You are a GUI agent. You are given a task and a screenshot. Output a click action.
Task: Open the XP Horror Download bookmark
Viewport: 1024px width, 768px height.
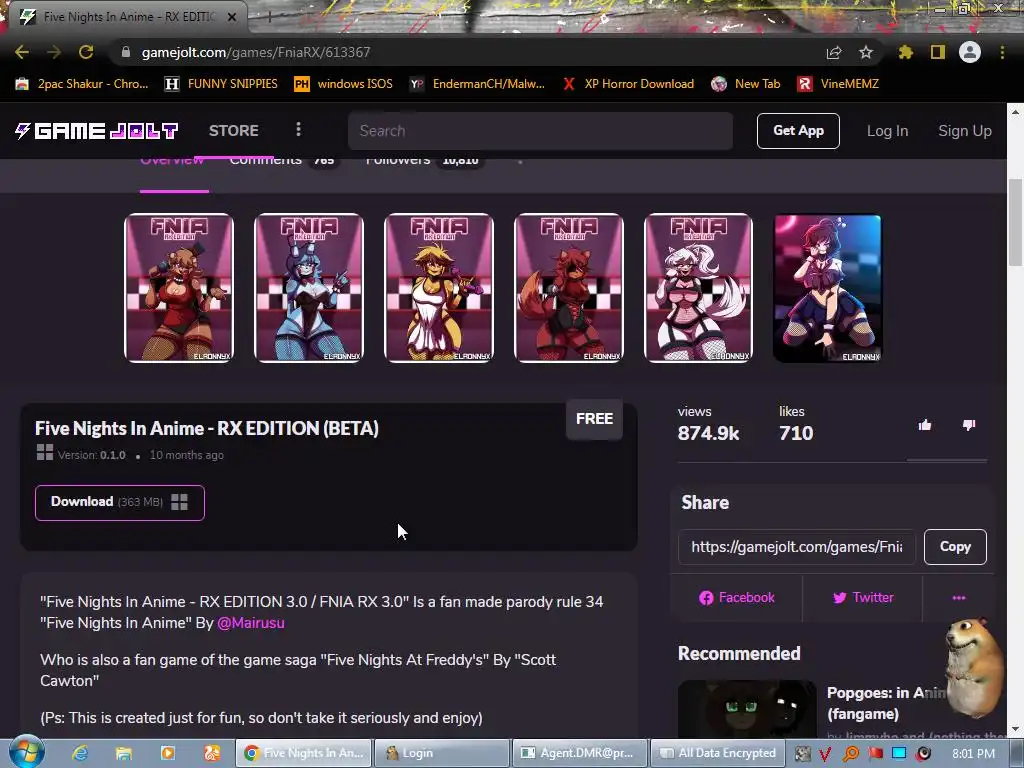tap(628, 84)
